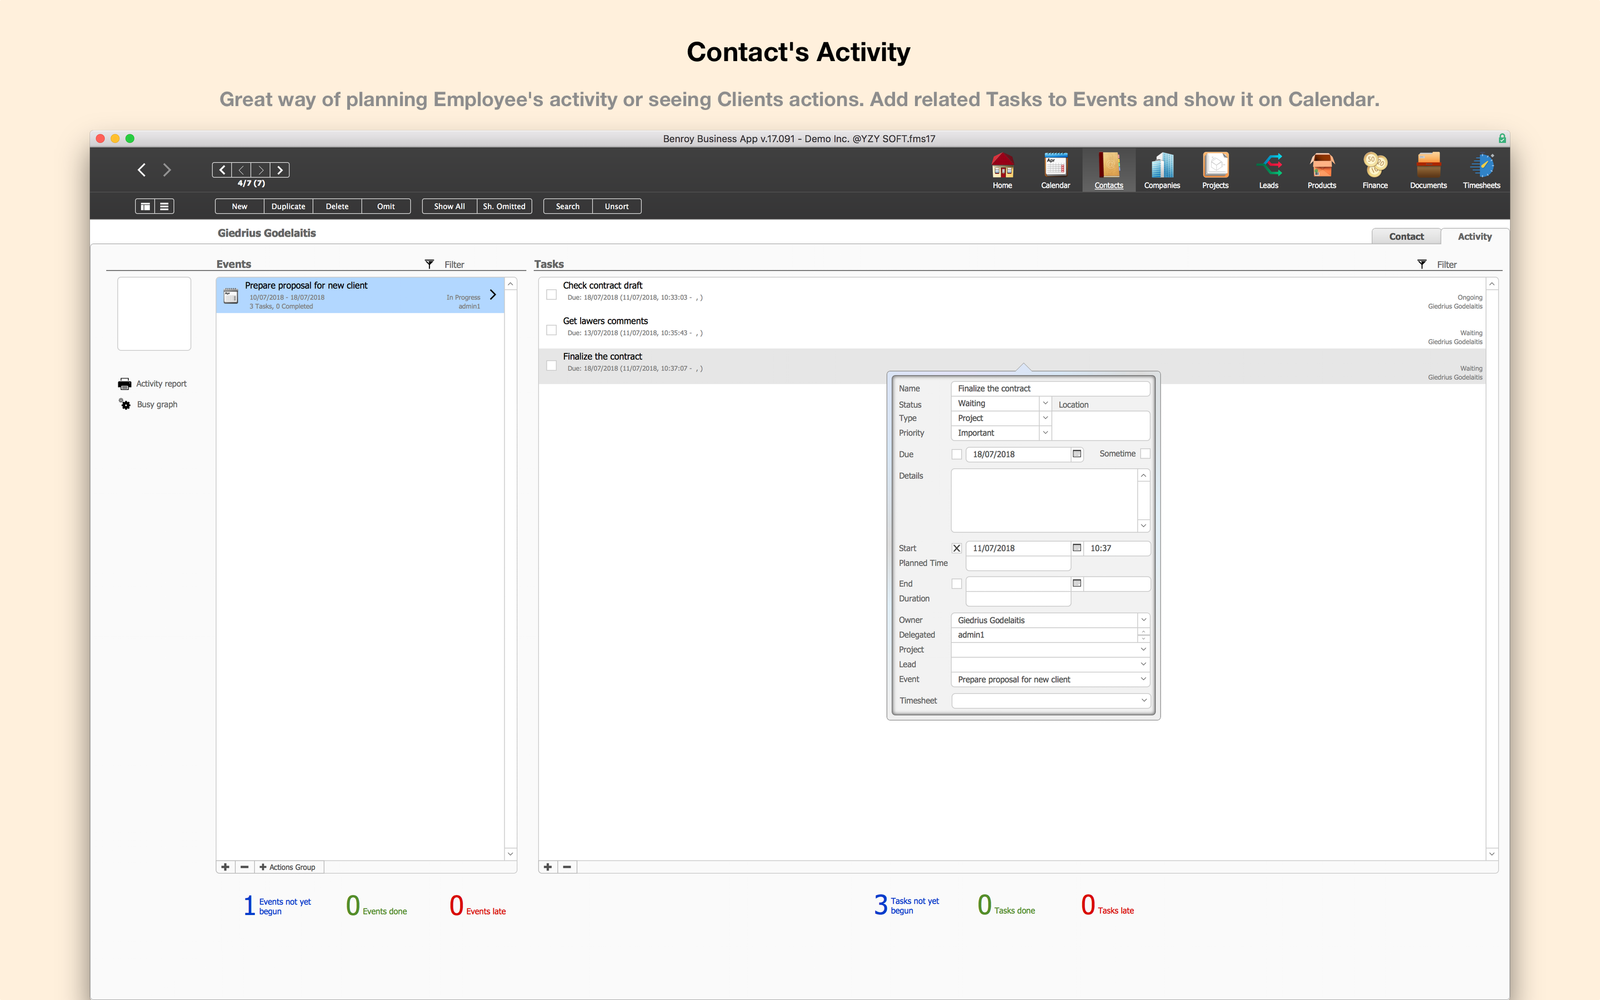Open the Companies module icon
This screenshot has width=1600, height=1000.
1162,167
